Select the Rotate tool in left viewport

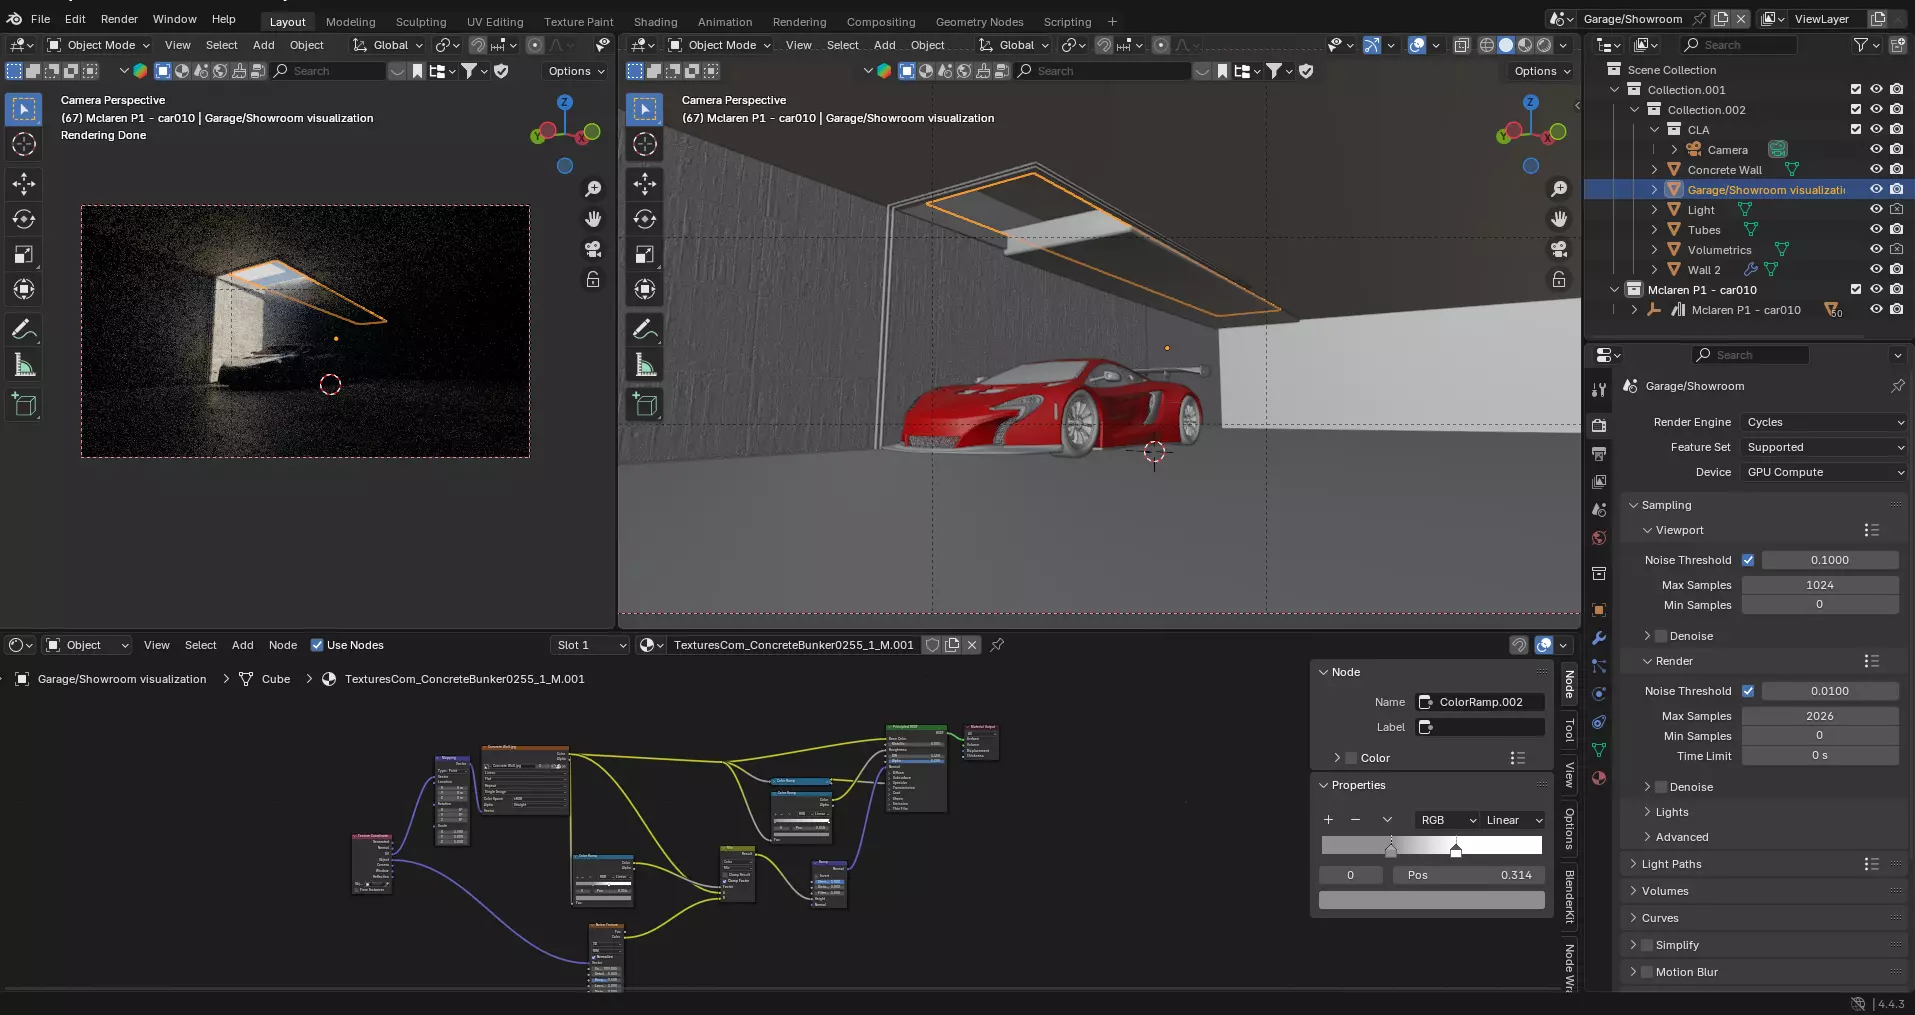tap(24, 219)
